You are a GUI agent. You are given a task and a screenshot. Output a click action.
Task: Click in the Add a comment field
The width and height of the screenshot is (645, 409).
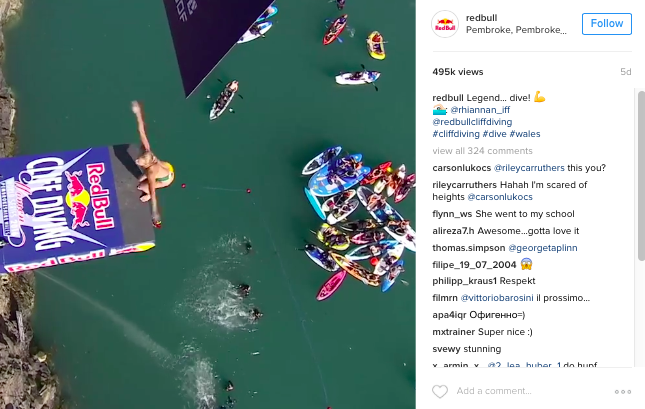(x=531, y=391)
